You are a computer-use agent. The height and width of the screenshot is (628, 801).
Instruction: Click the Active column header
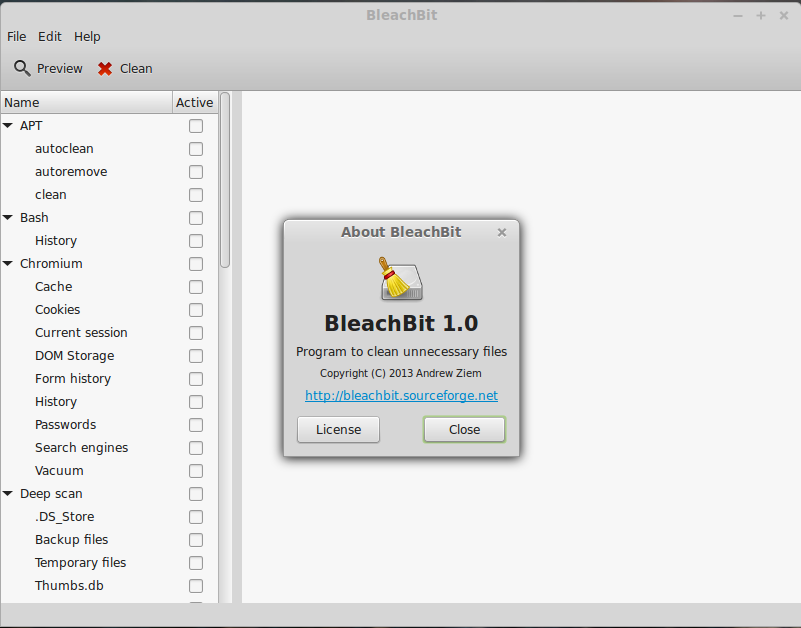[x=193, y=102]
